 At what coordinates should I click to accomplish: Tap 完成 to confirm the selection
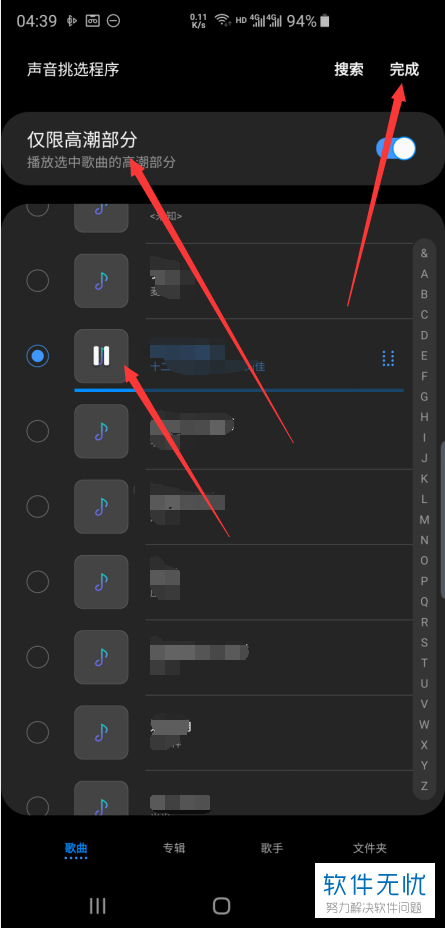[x=404, y=69]
